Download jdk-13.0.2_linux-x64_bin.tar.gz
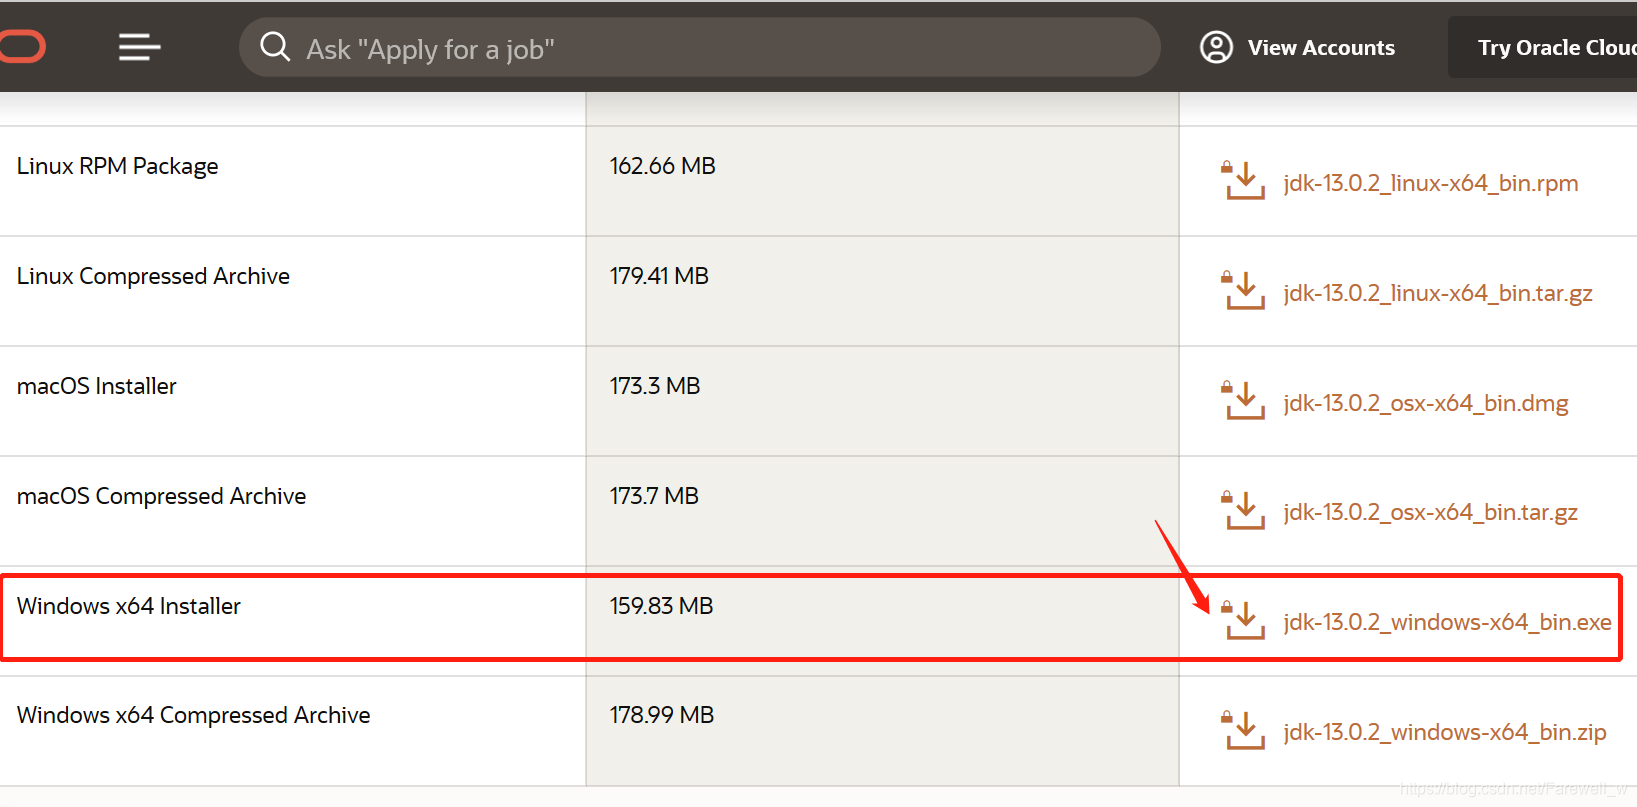The width and height of the screenshot is (1637, 807). tap(1438, 294)
